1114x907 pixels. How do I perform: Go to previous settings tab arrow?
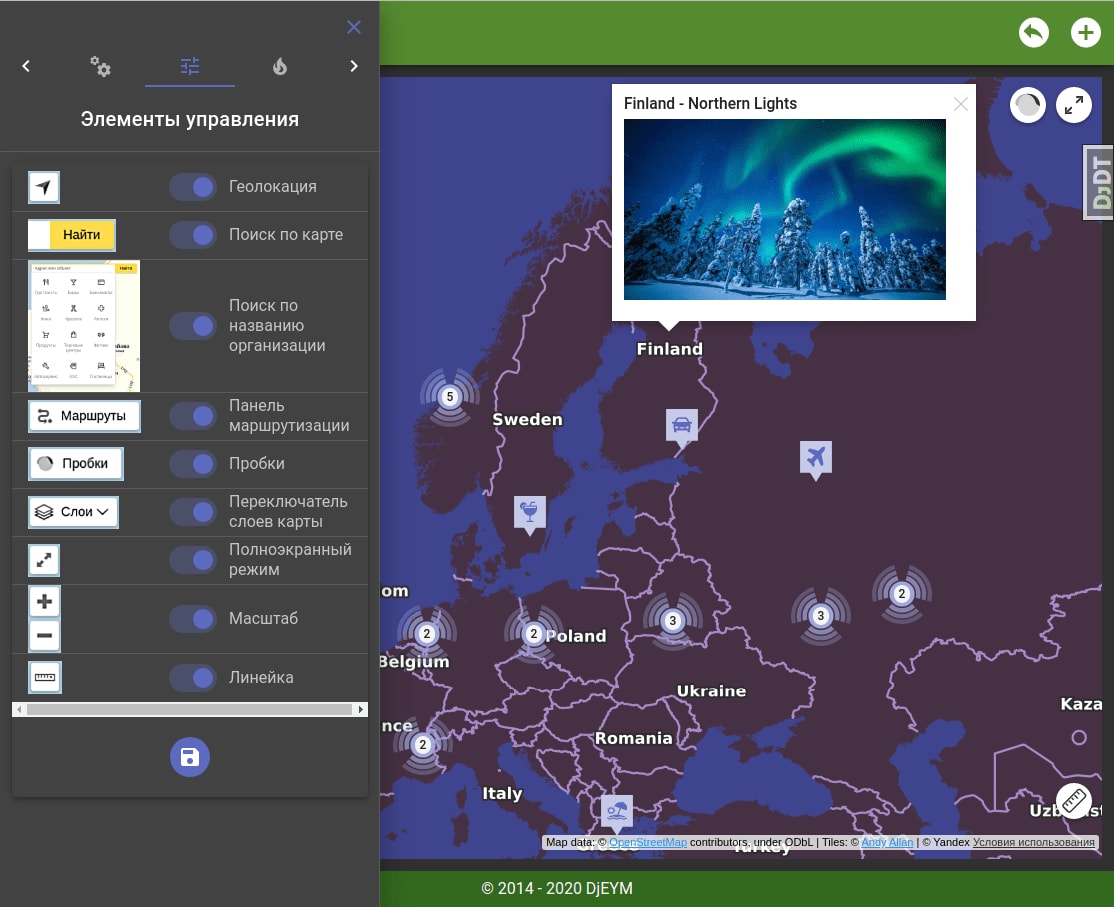(26, 66)
